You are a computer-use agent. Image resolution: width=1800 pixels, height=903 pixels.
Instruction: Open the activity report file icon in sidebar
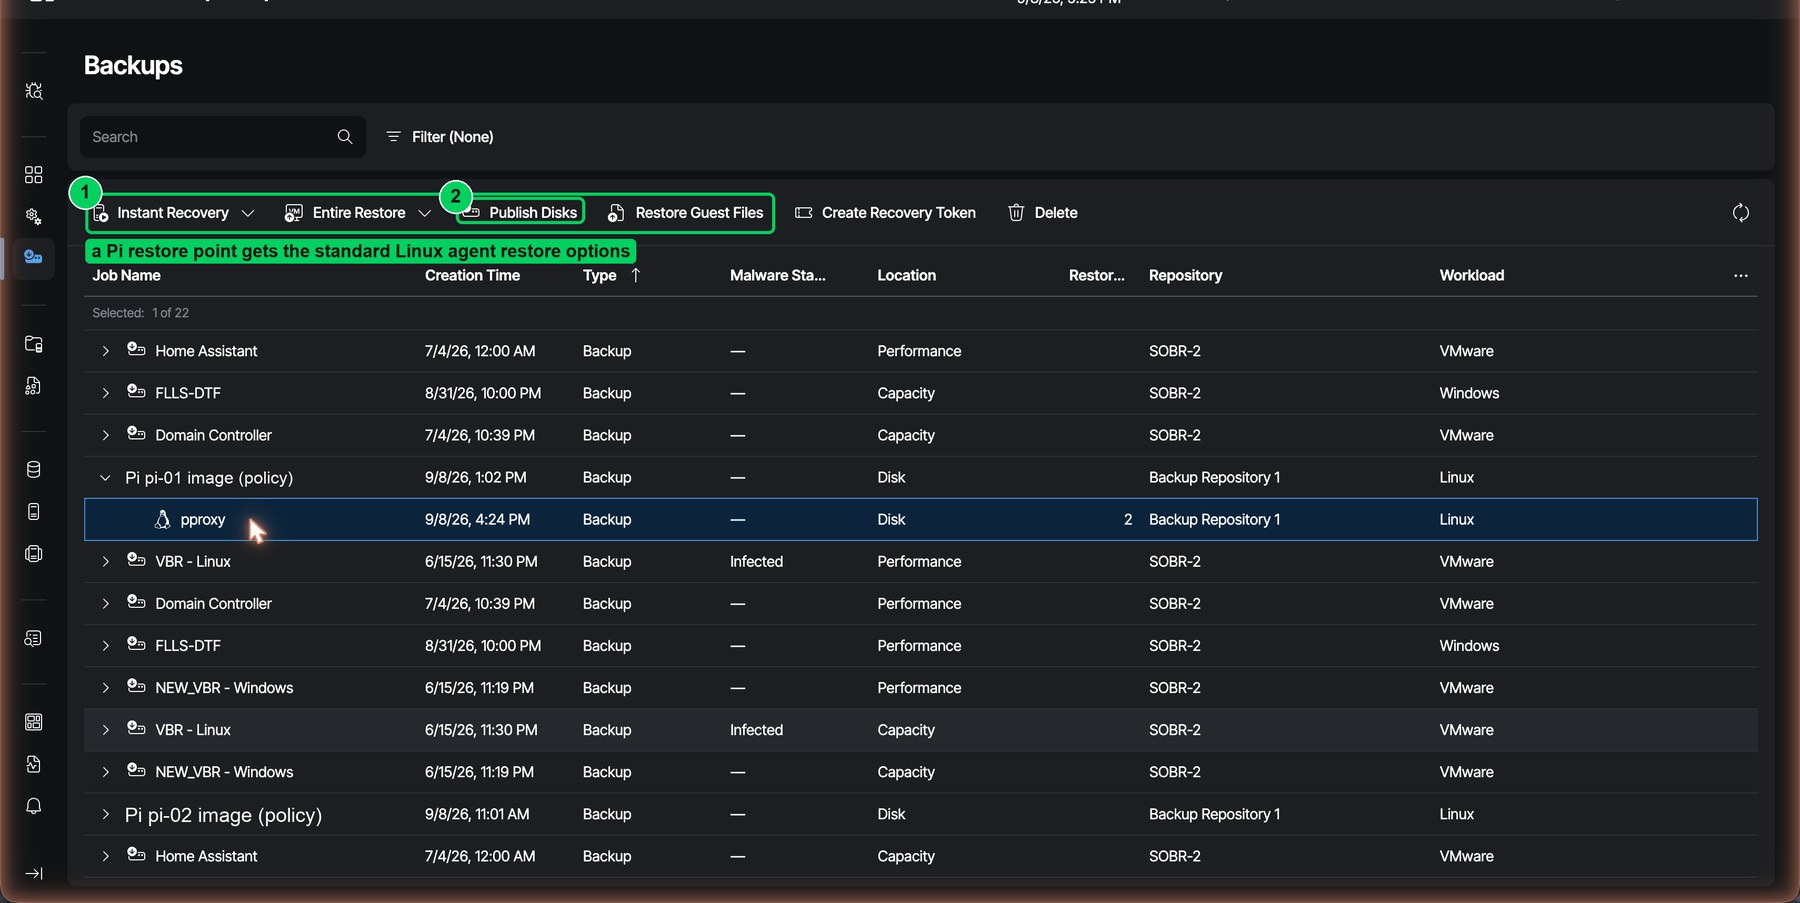pyautogui.click(x=34, y=764)
